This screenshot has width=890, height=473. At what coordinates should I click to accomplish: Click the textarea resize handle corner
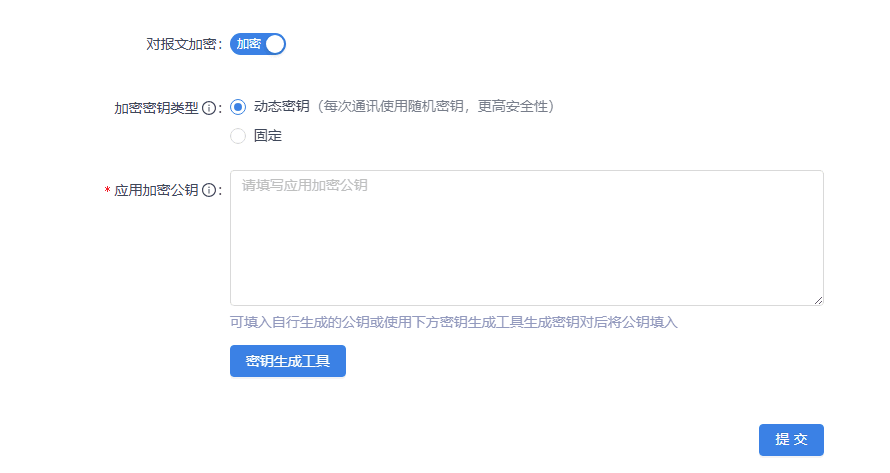[818, 300]
